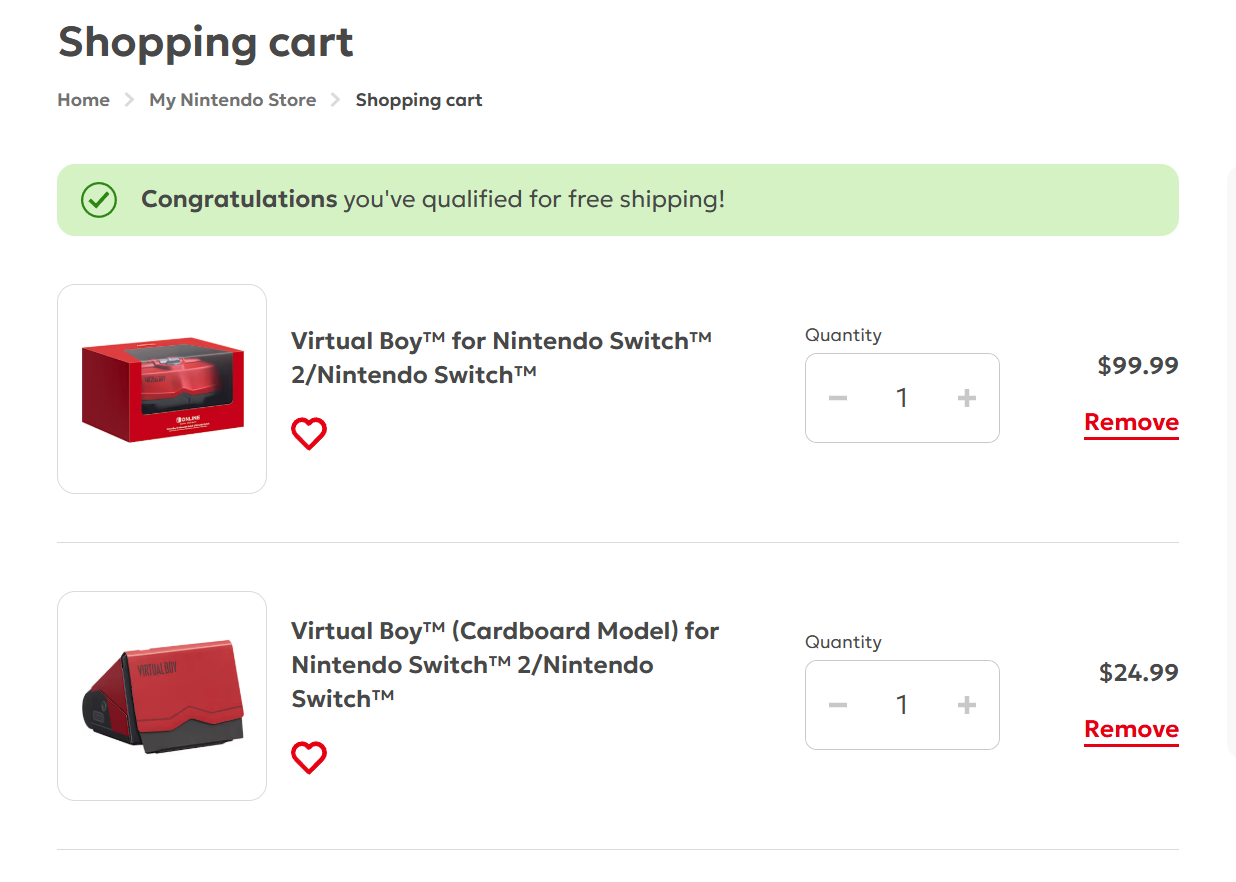Image resolution: width=1236 pixels, height=882 pixels.
Task: Open Cardboard Model product thumbnail
Action: 162,696
